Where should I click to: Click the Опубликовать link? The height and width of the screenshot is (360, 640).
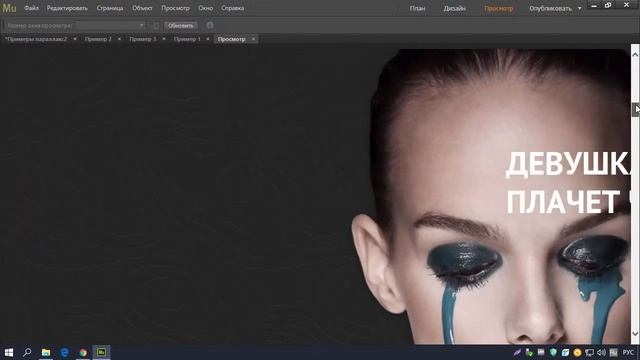[x=550, y=9]
